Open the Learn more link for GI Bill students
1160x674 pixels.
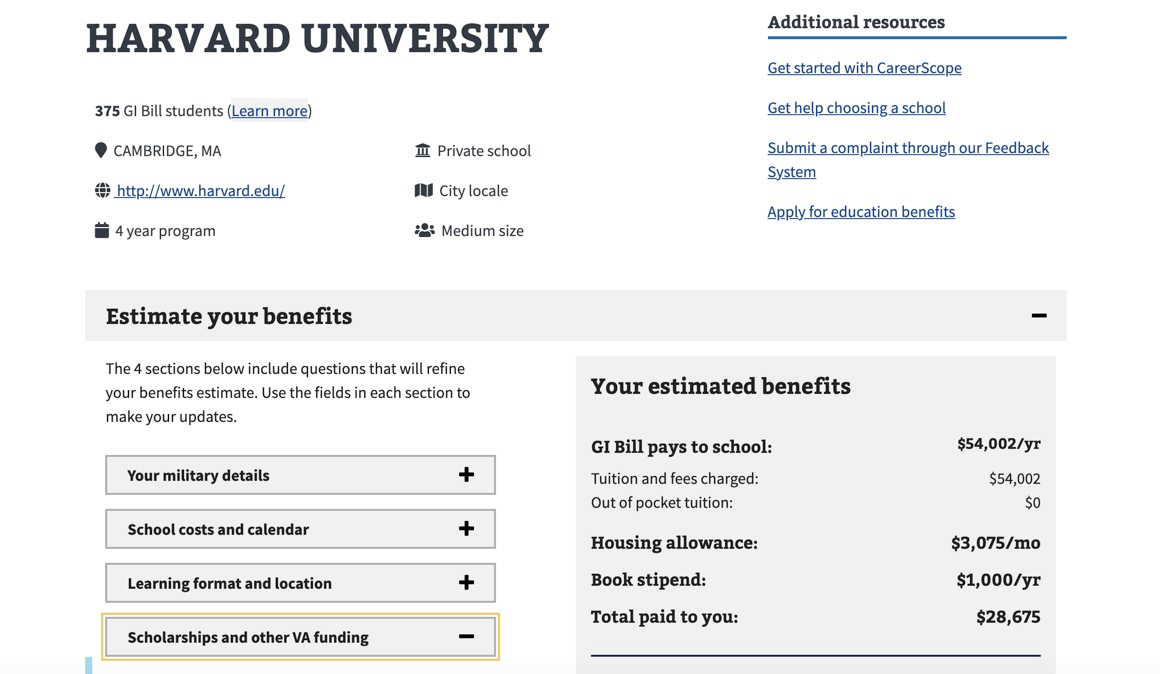269,111
